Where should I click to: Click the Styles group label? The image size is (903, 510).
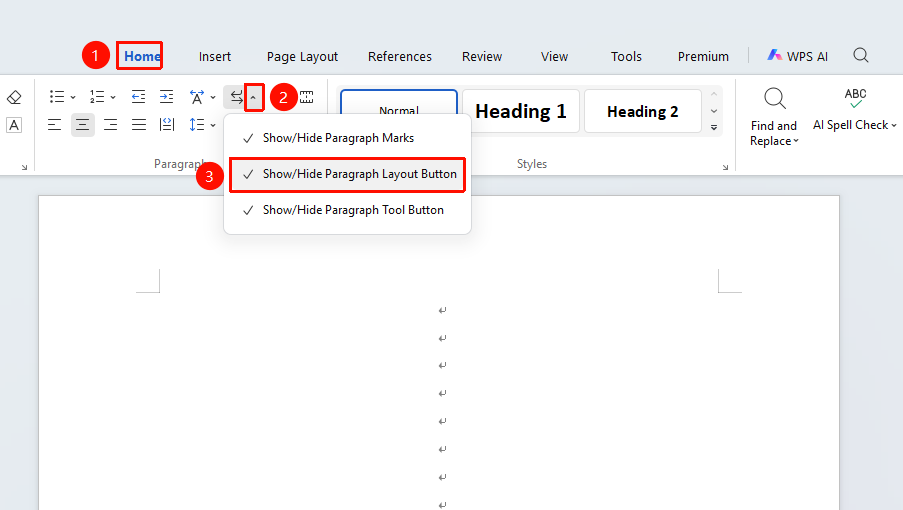click(532, 164)
